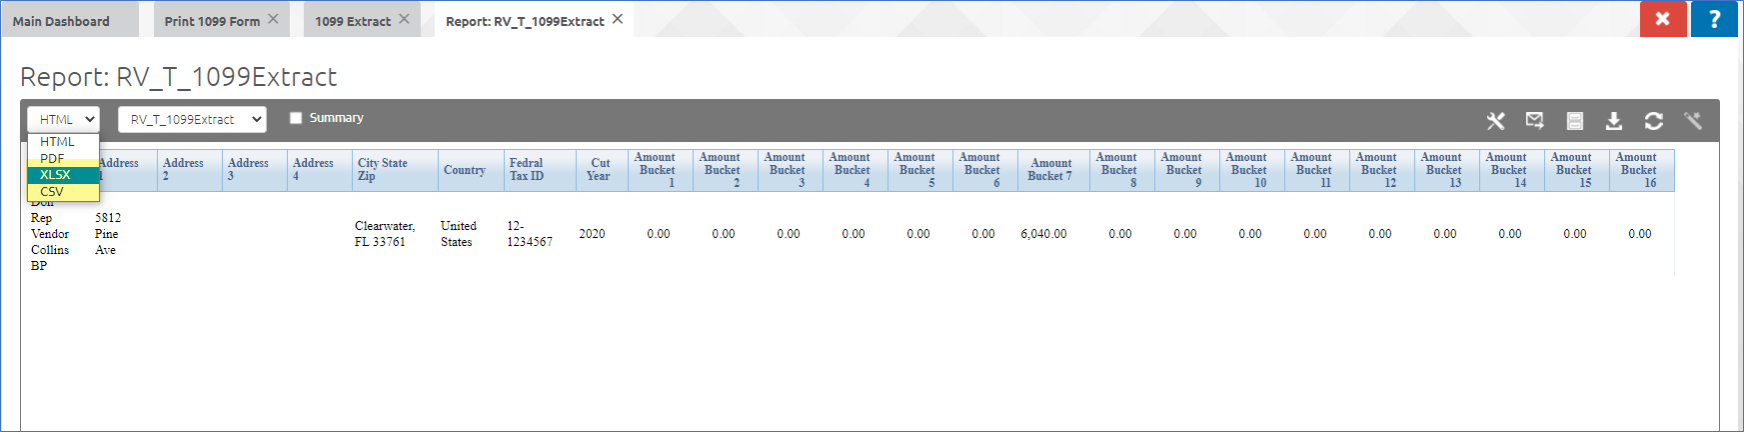Click the archive cabinet icon
Image resolution: width=1744 pixels, height=432 pixels.
tap(1574, 121)
